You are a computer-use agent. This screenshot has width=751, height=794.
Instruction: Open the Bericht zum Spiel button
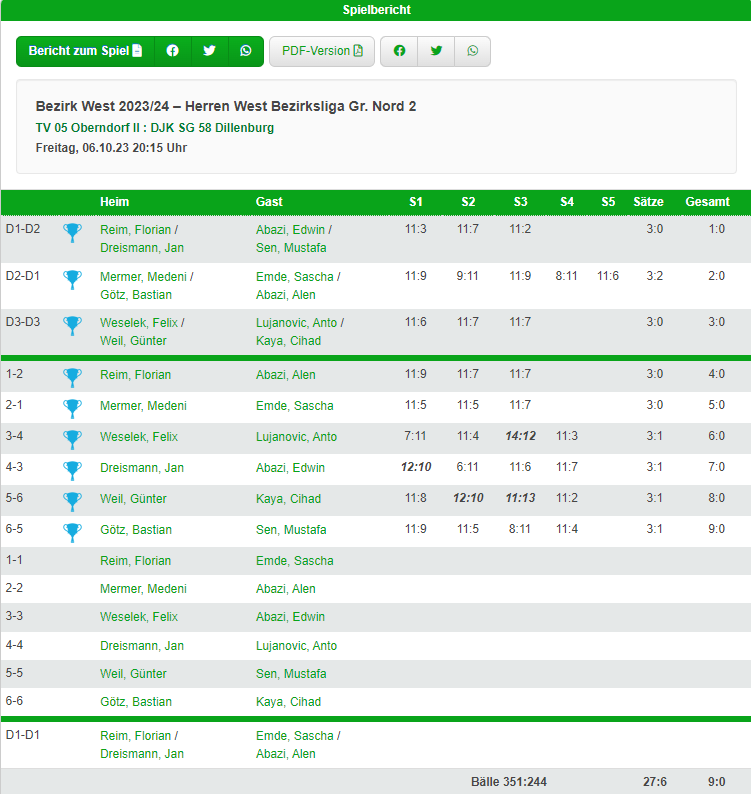pyautogui.click(x=85, y=51)
